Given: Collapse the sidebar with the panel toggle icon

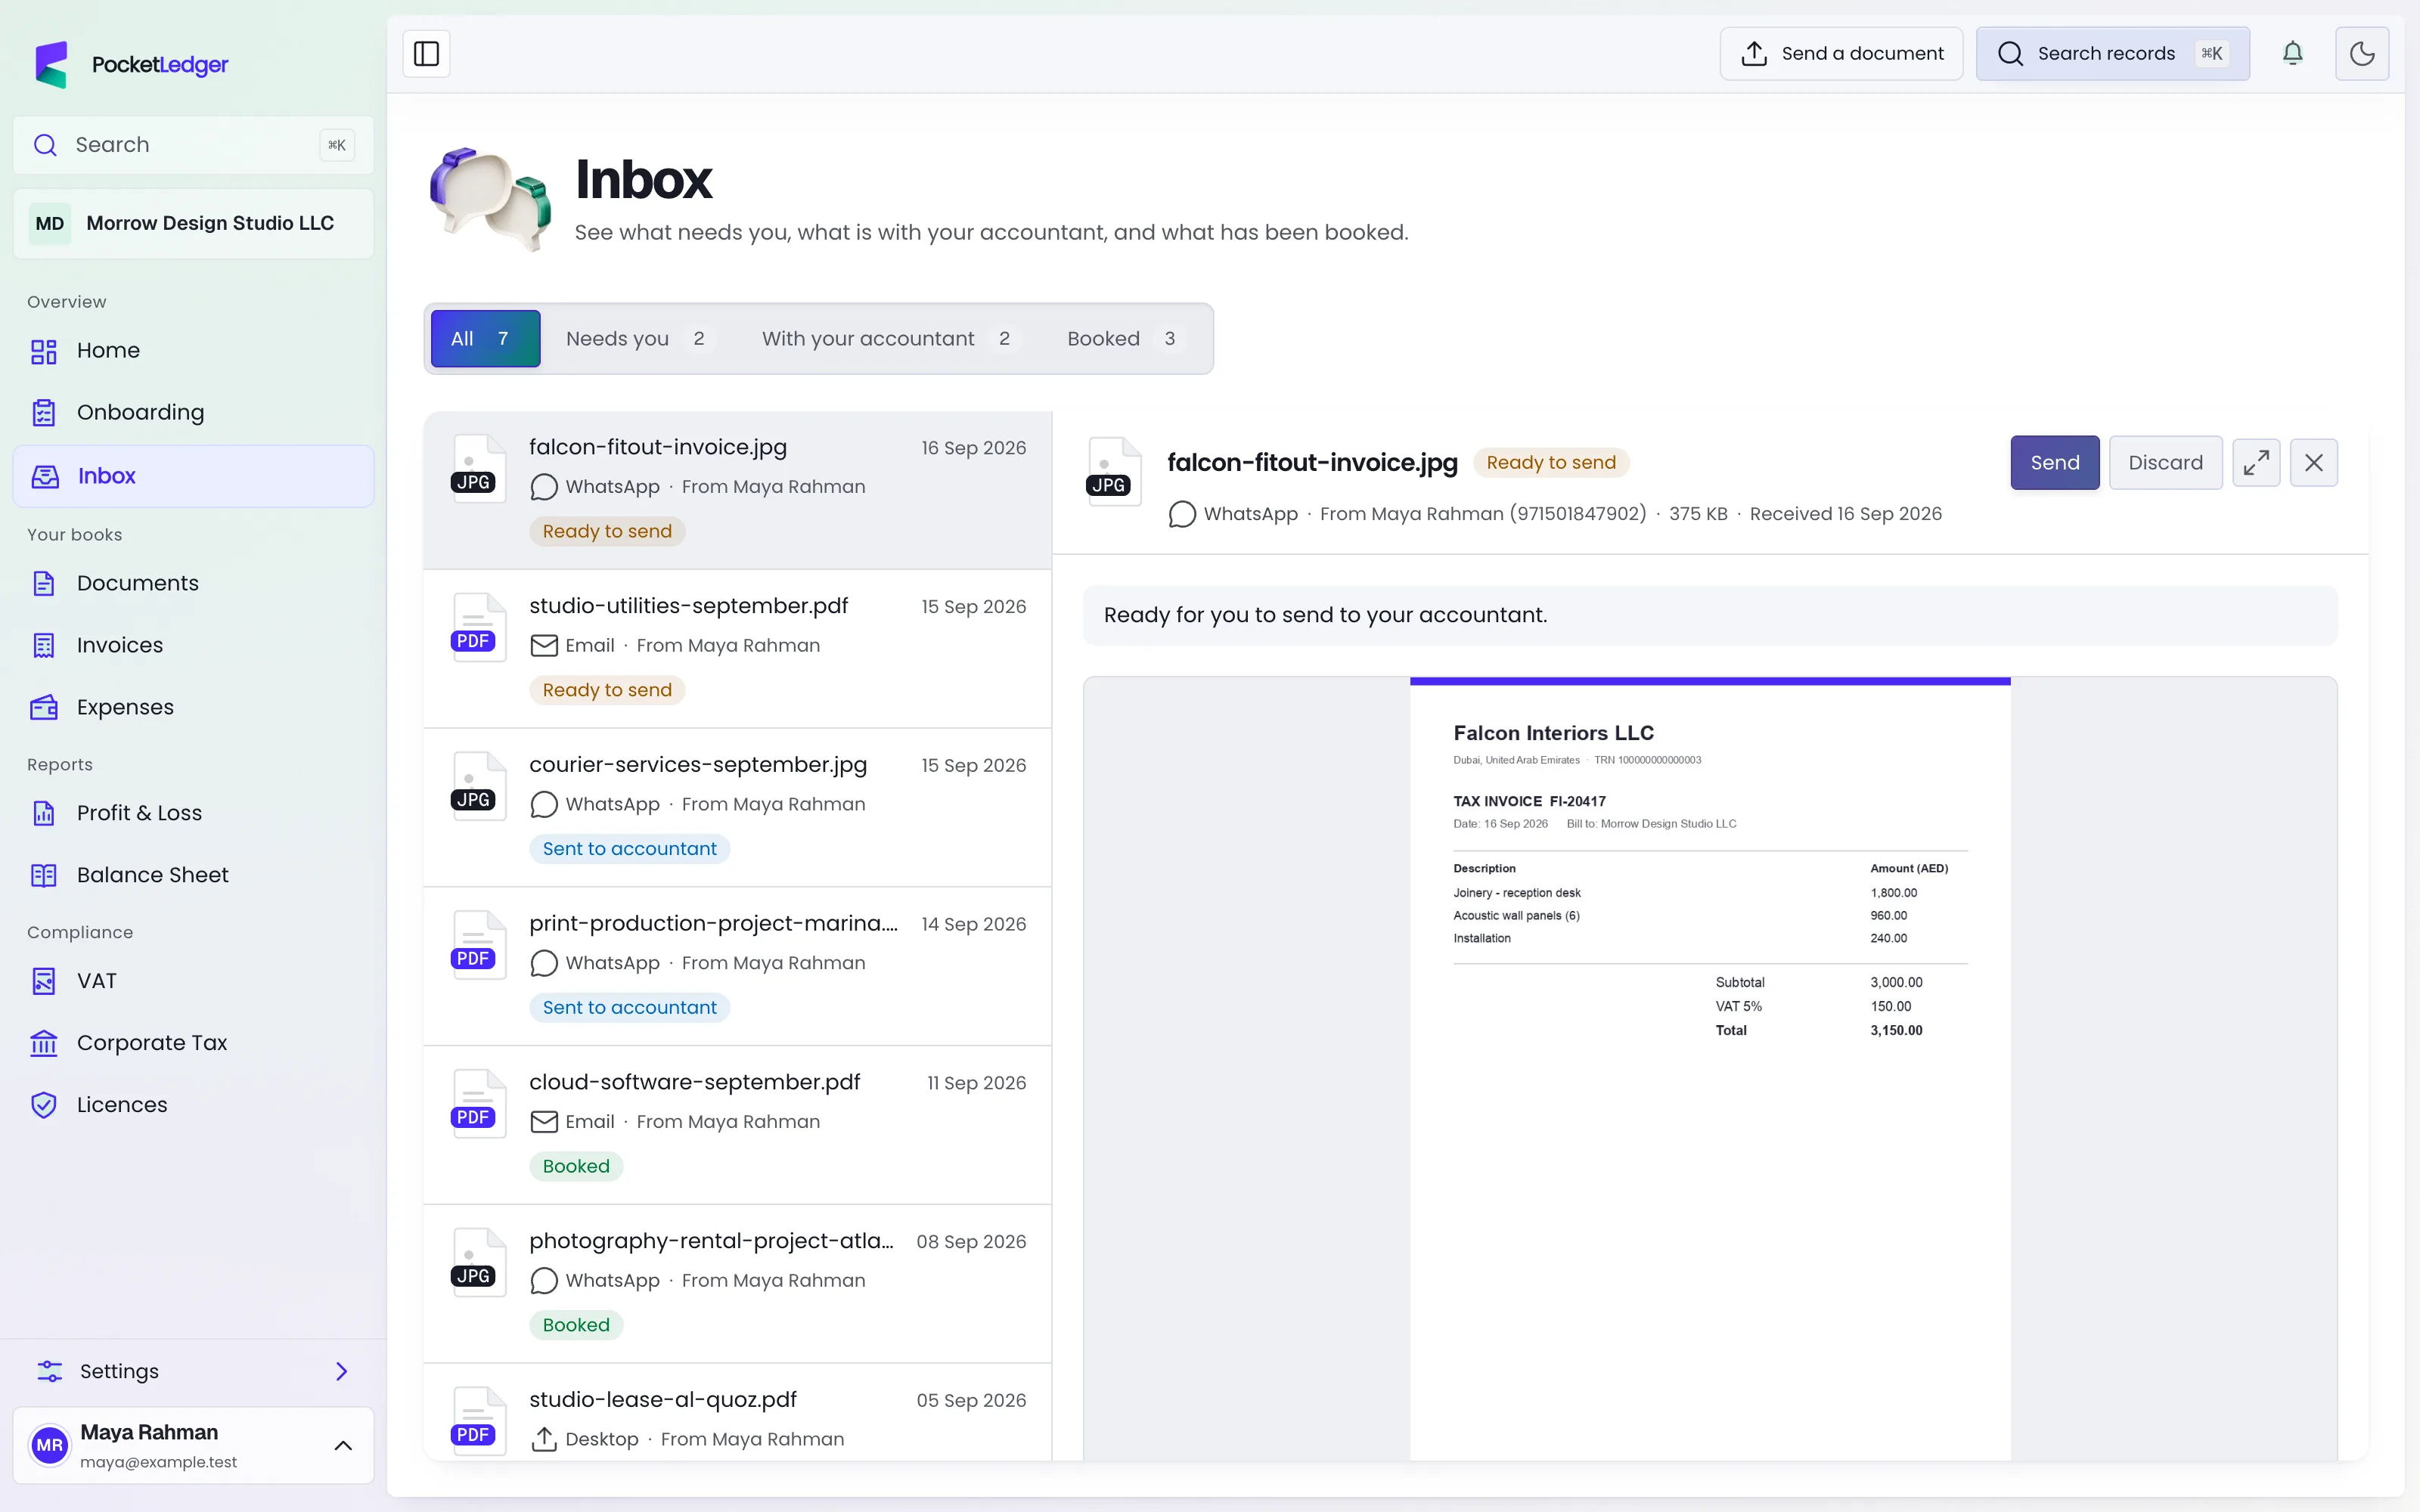Looking at the screenshot, I should point(426,53).
